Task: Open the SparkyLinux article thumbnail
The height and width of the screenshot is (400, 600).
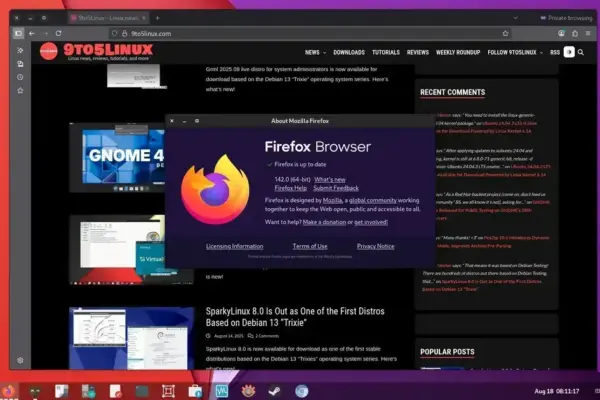Action: point(131,338)
